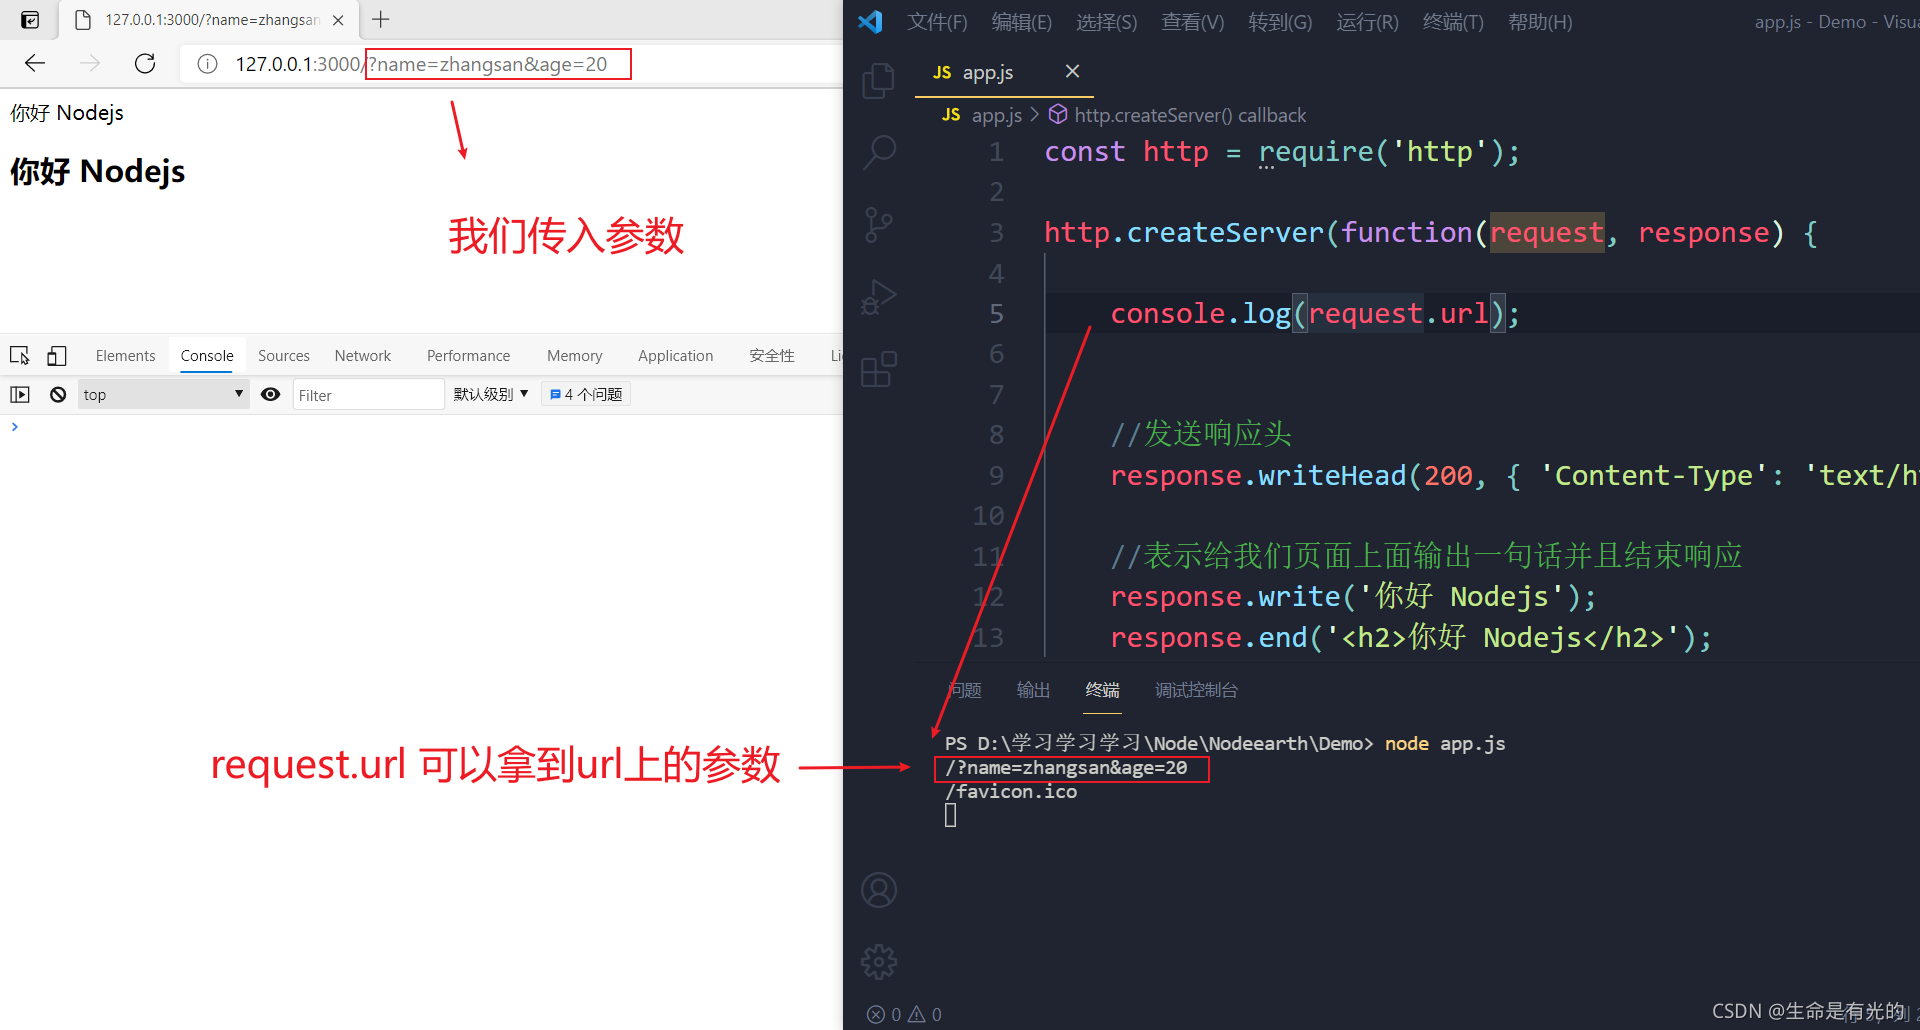Open Accounts icon in VS Code
Viewport: 1920px width, 1030px height.
click(x=879, y=890)
